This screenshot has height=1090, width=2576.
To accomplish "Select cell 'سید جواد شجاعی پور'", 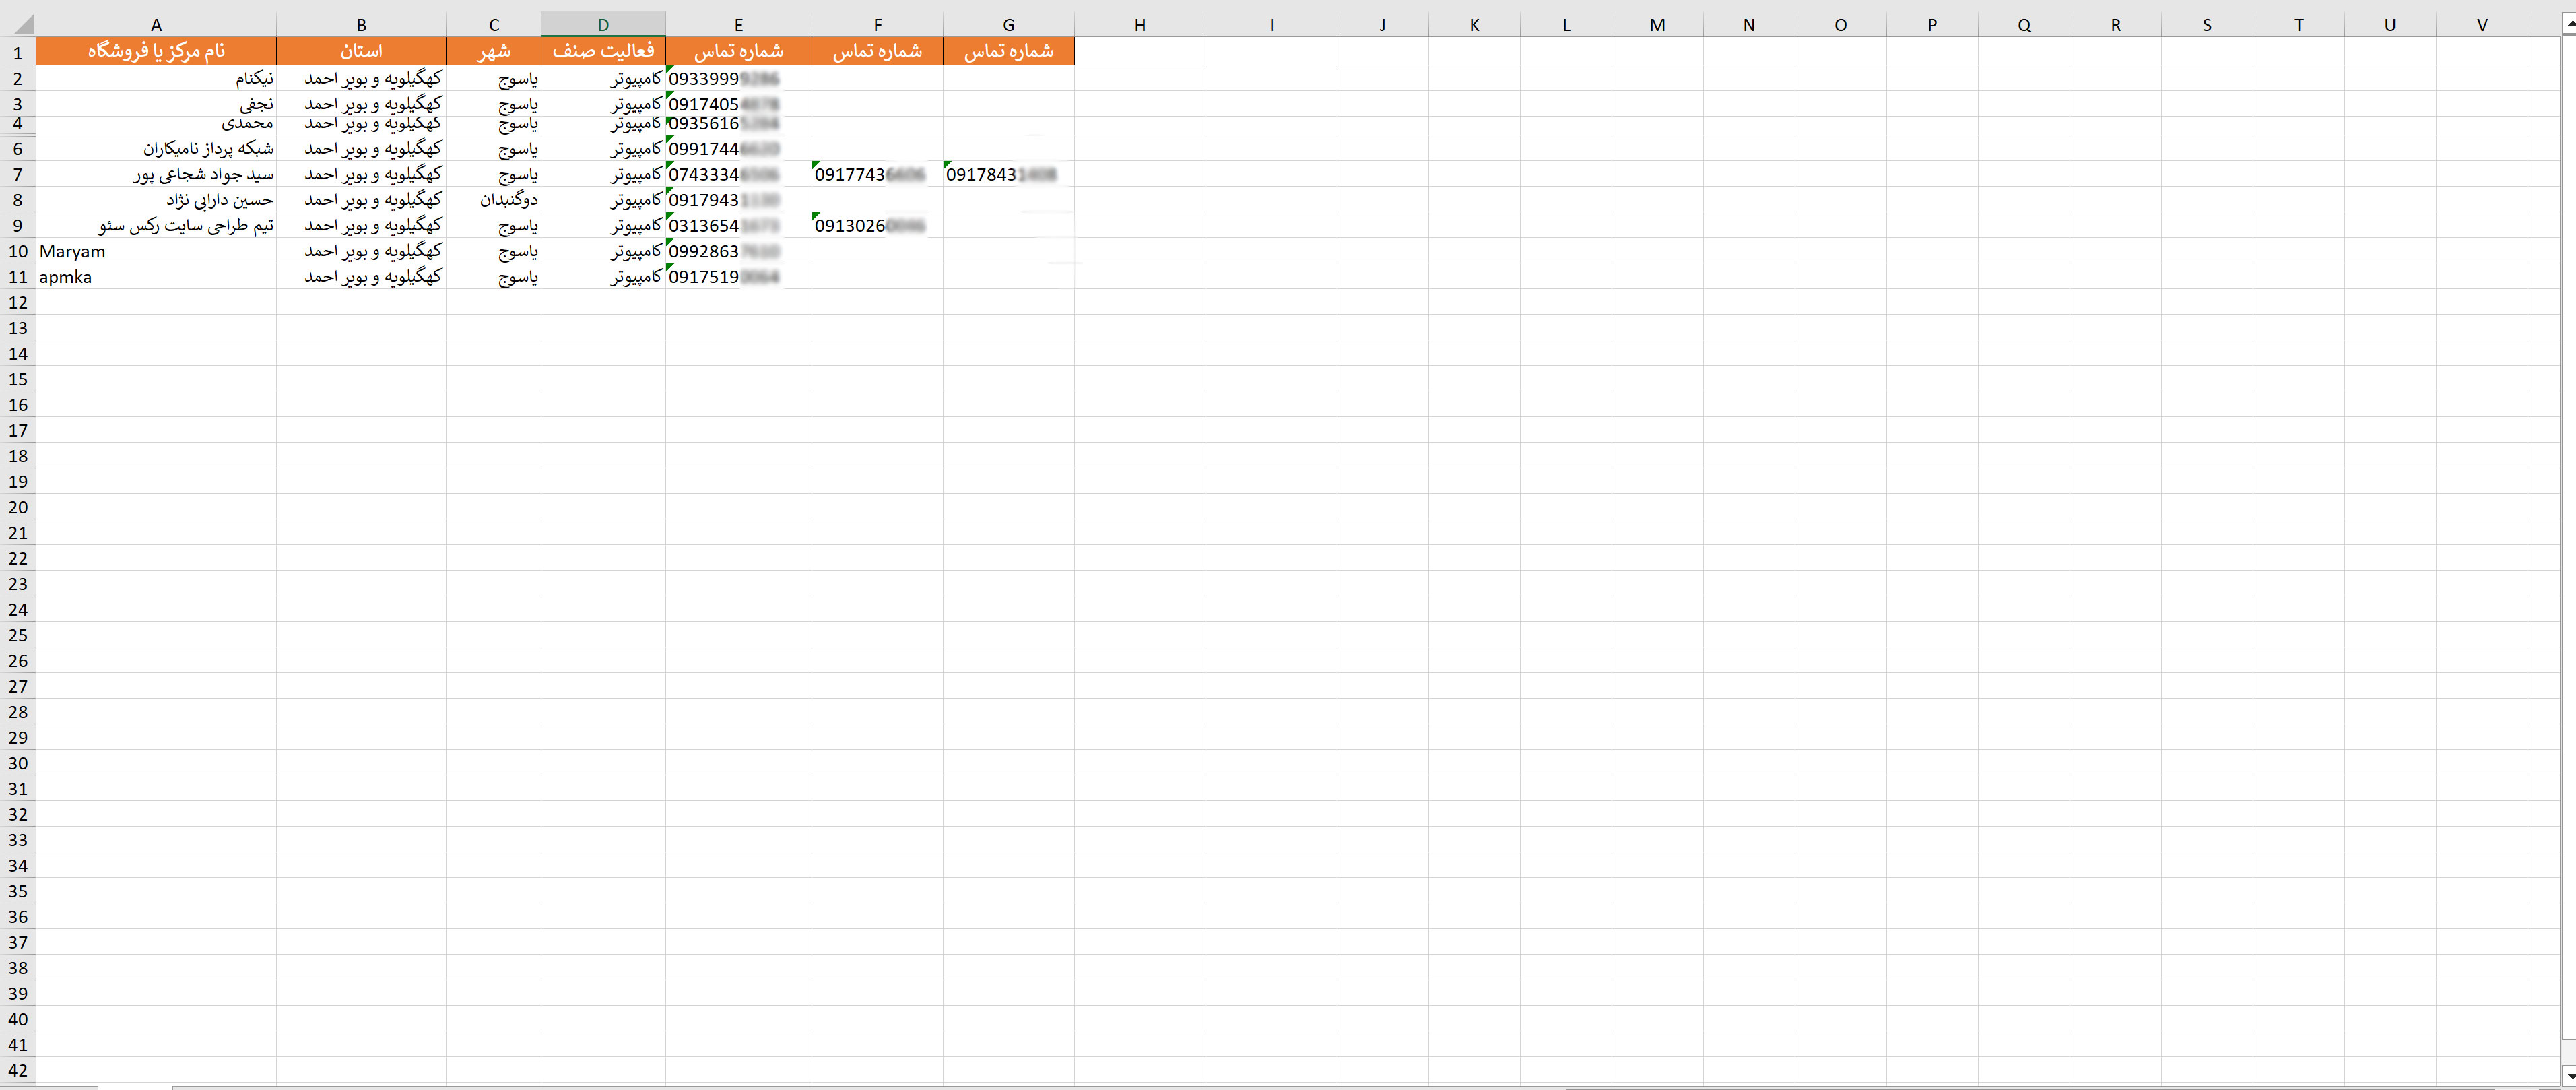I will [156, 174].
